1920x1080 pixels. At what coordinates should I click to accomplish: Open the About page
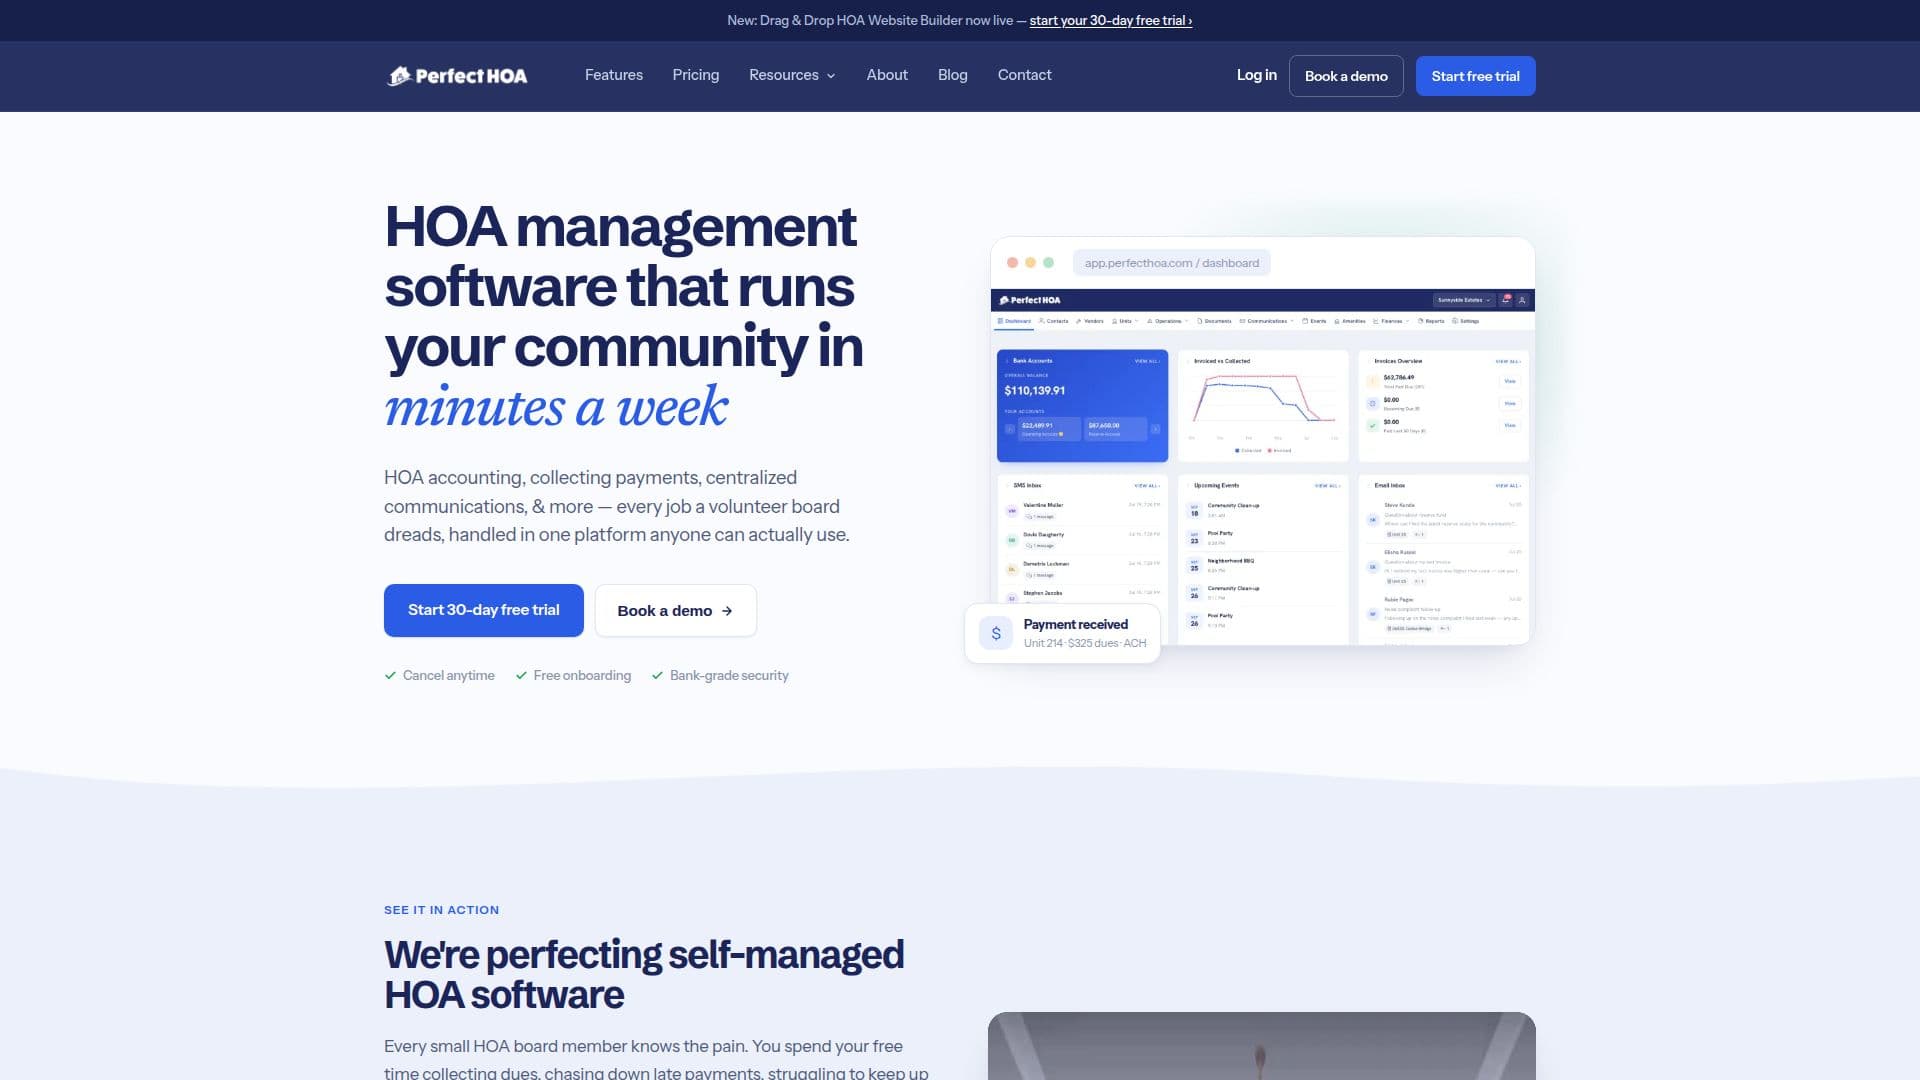887,75
